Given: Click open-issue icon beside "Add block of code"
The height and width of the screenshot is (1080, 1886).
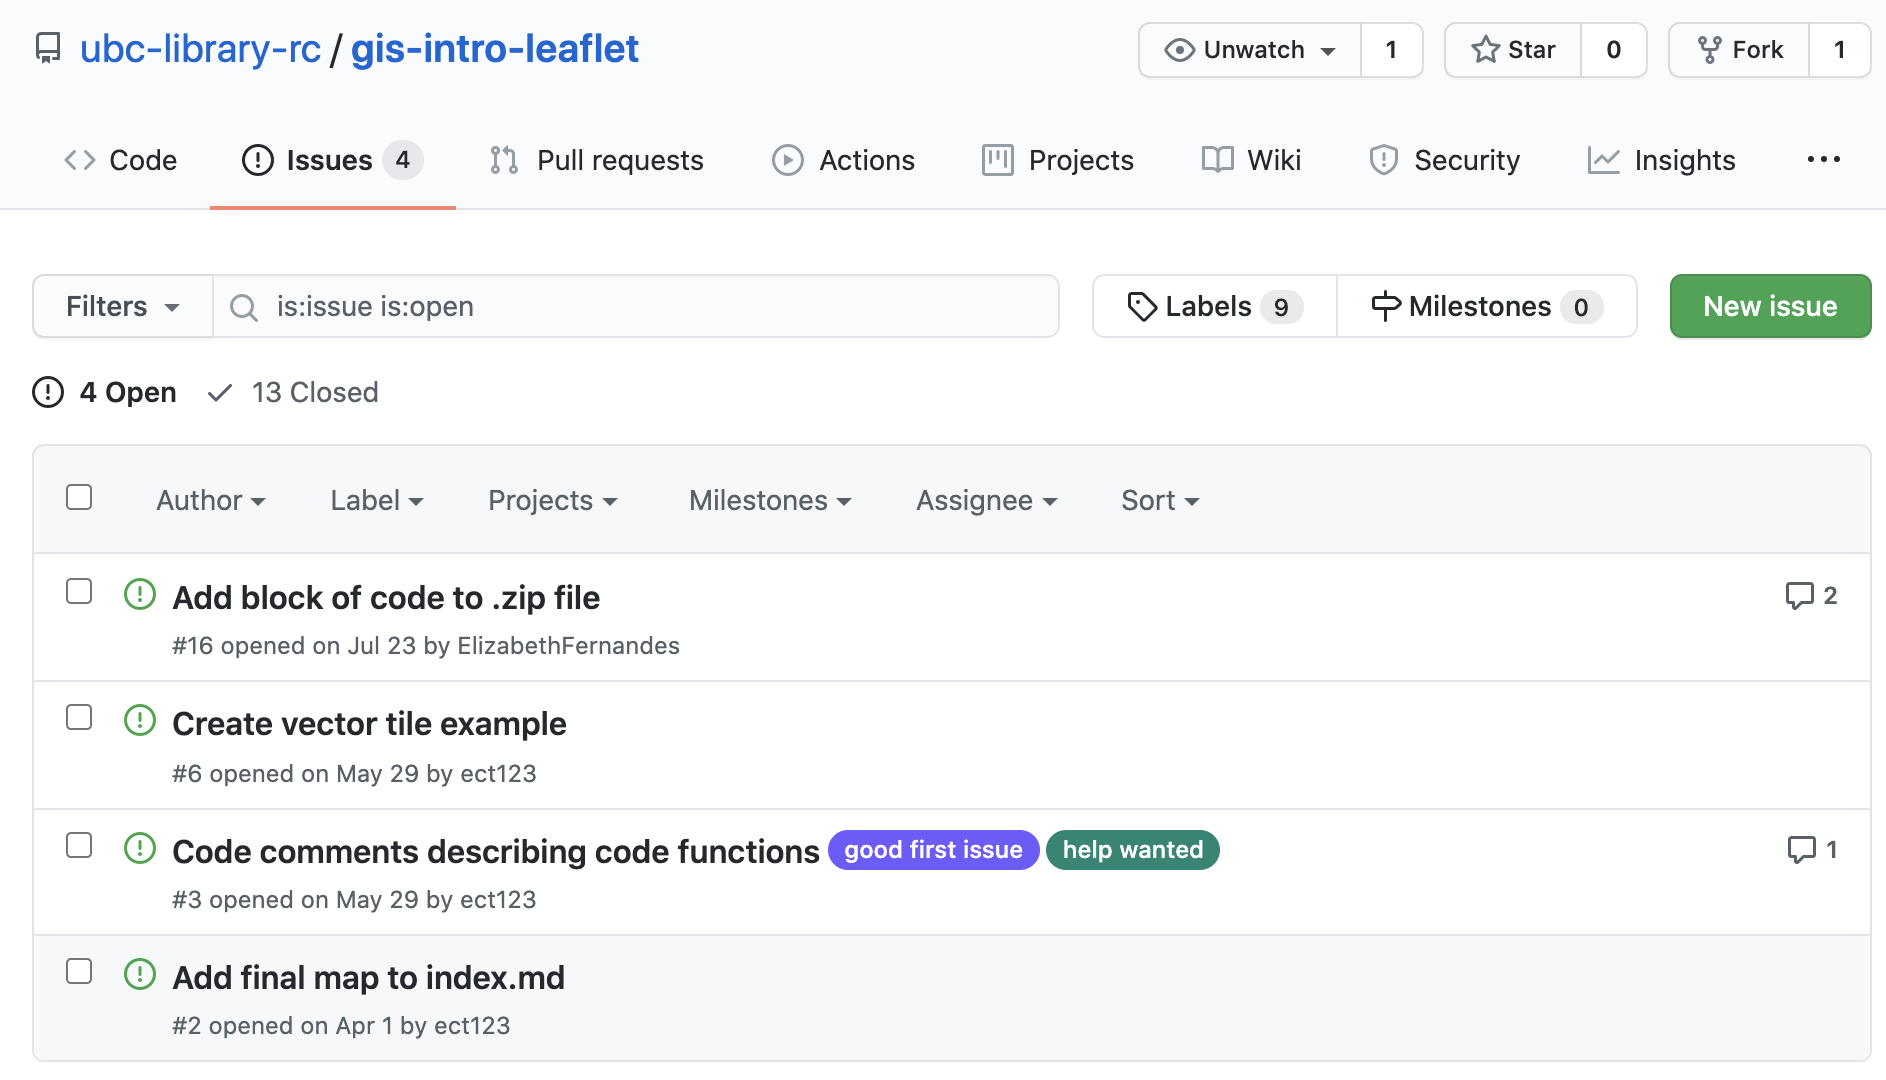Looking at the screenshot, I should click(140, 594).
